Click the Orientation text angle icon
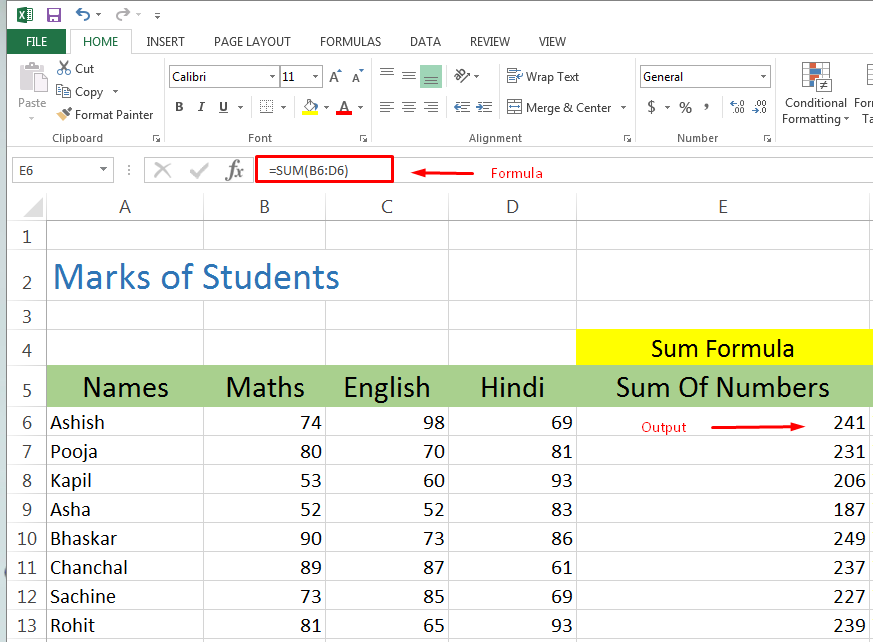The height and width of the screenshot is (642, 873). [x=461, y=76]
